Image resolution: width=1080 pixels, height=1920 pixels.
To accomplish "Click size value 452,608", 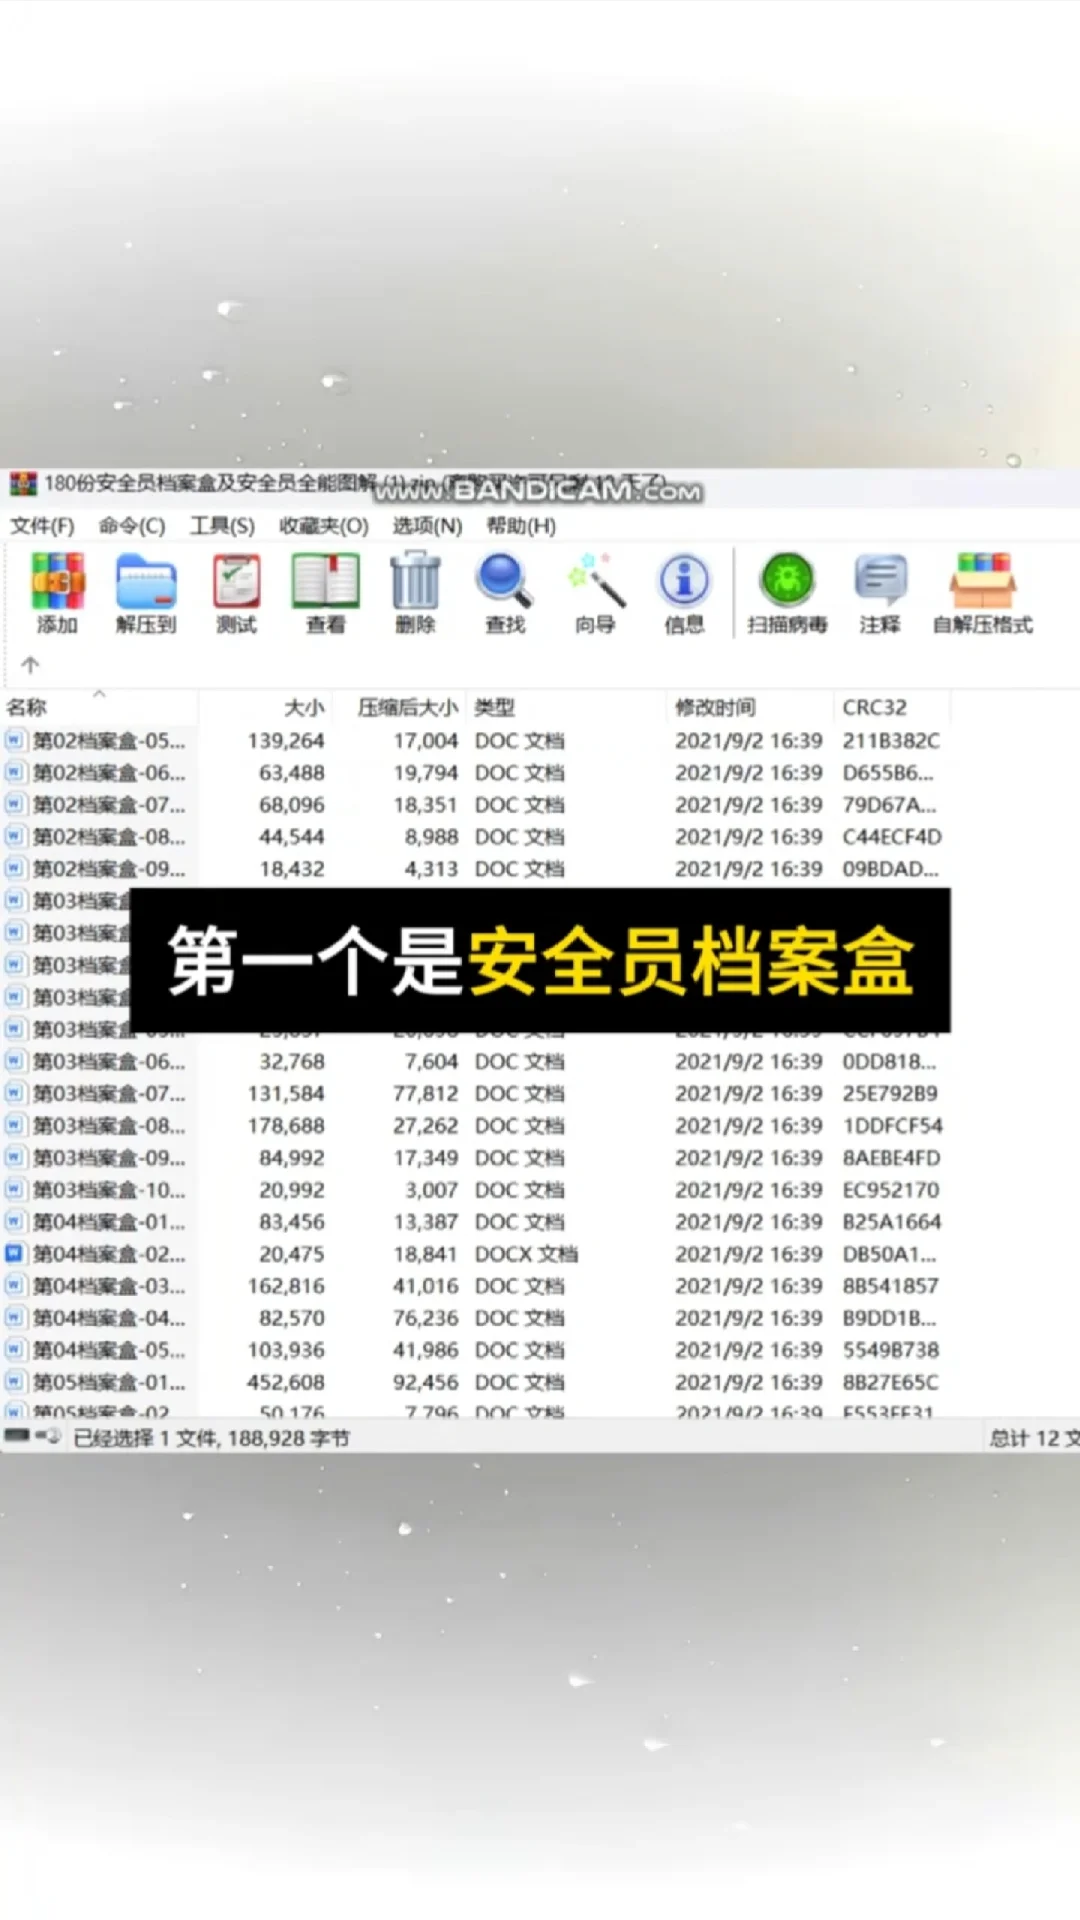I will pos(286,1381).
